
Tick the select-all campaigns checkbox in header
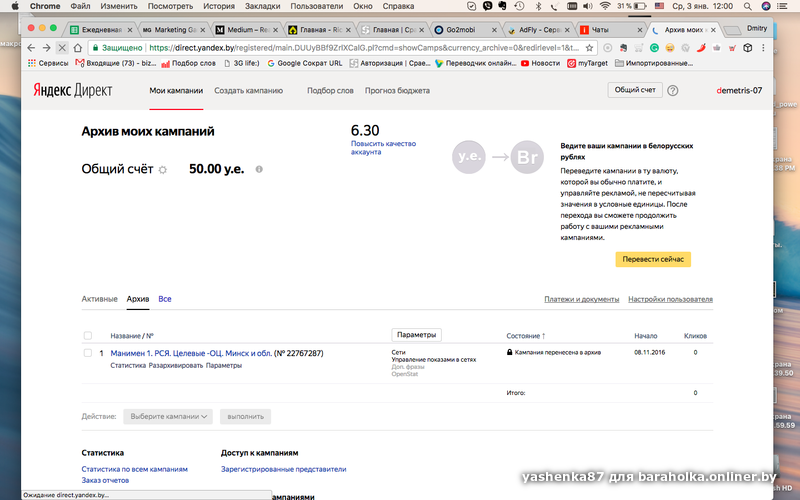[88, 336]
